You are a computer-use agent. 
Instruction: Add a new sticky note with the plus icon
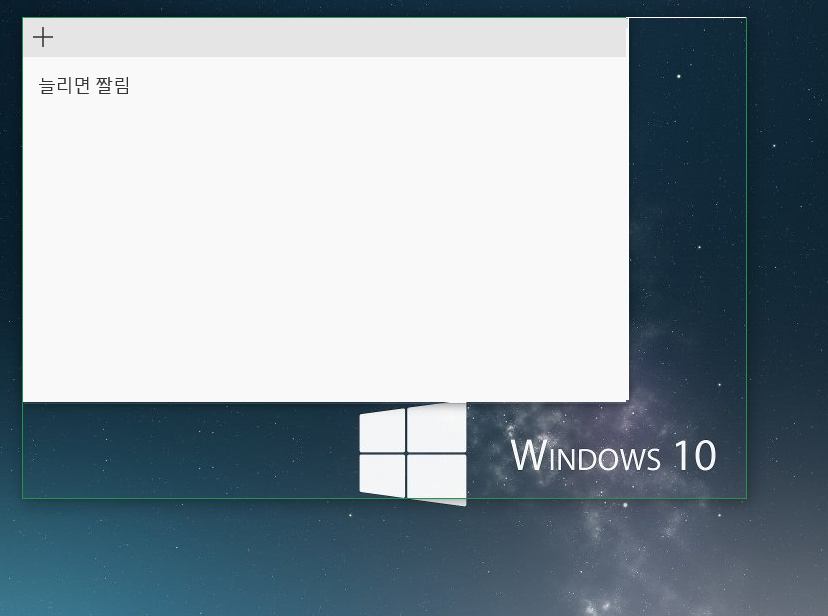point(43,37)
